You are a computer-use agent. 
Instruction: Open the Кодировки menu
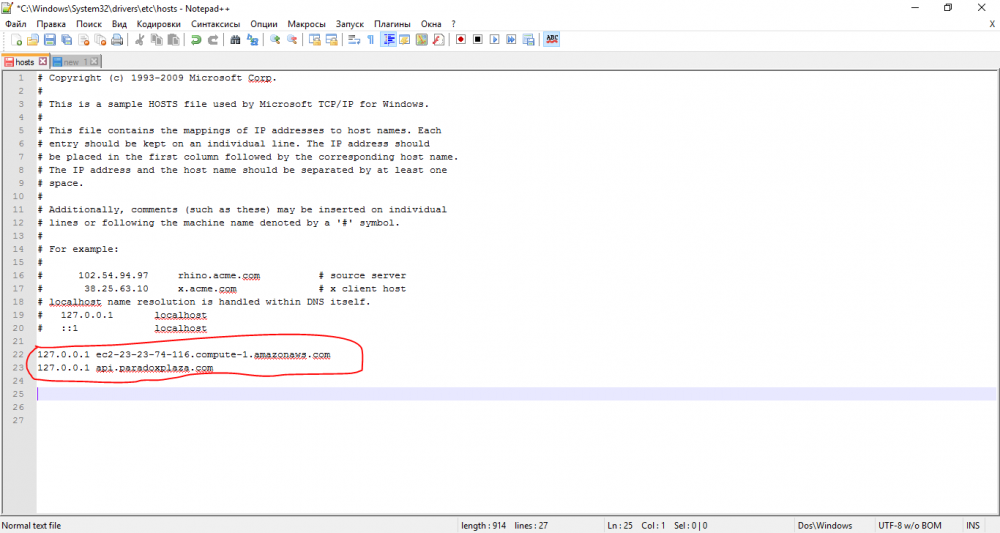pyautogui.click(x=159, y=24)
